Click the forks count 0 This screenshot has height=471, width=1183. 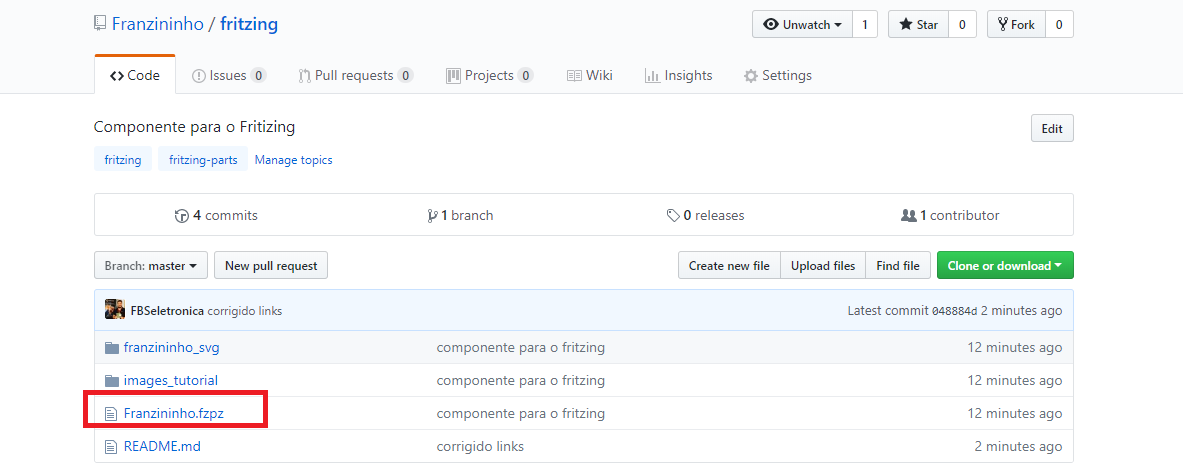(1059, 24)
